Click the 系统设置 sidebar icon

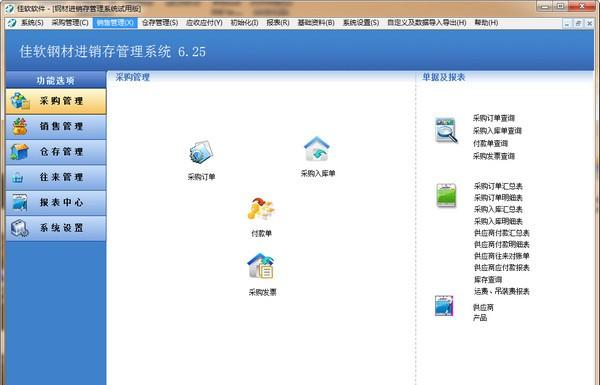20,228
